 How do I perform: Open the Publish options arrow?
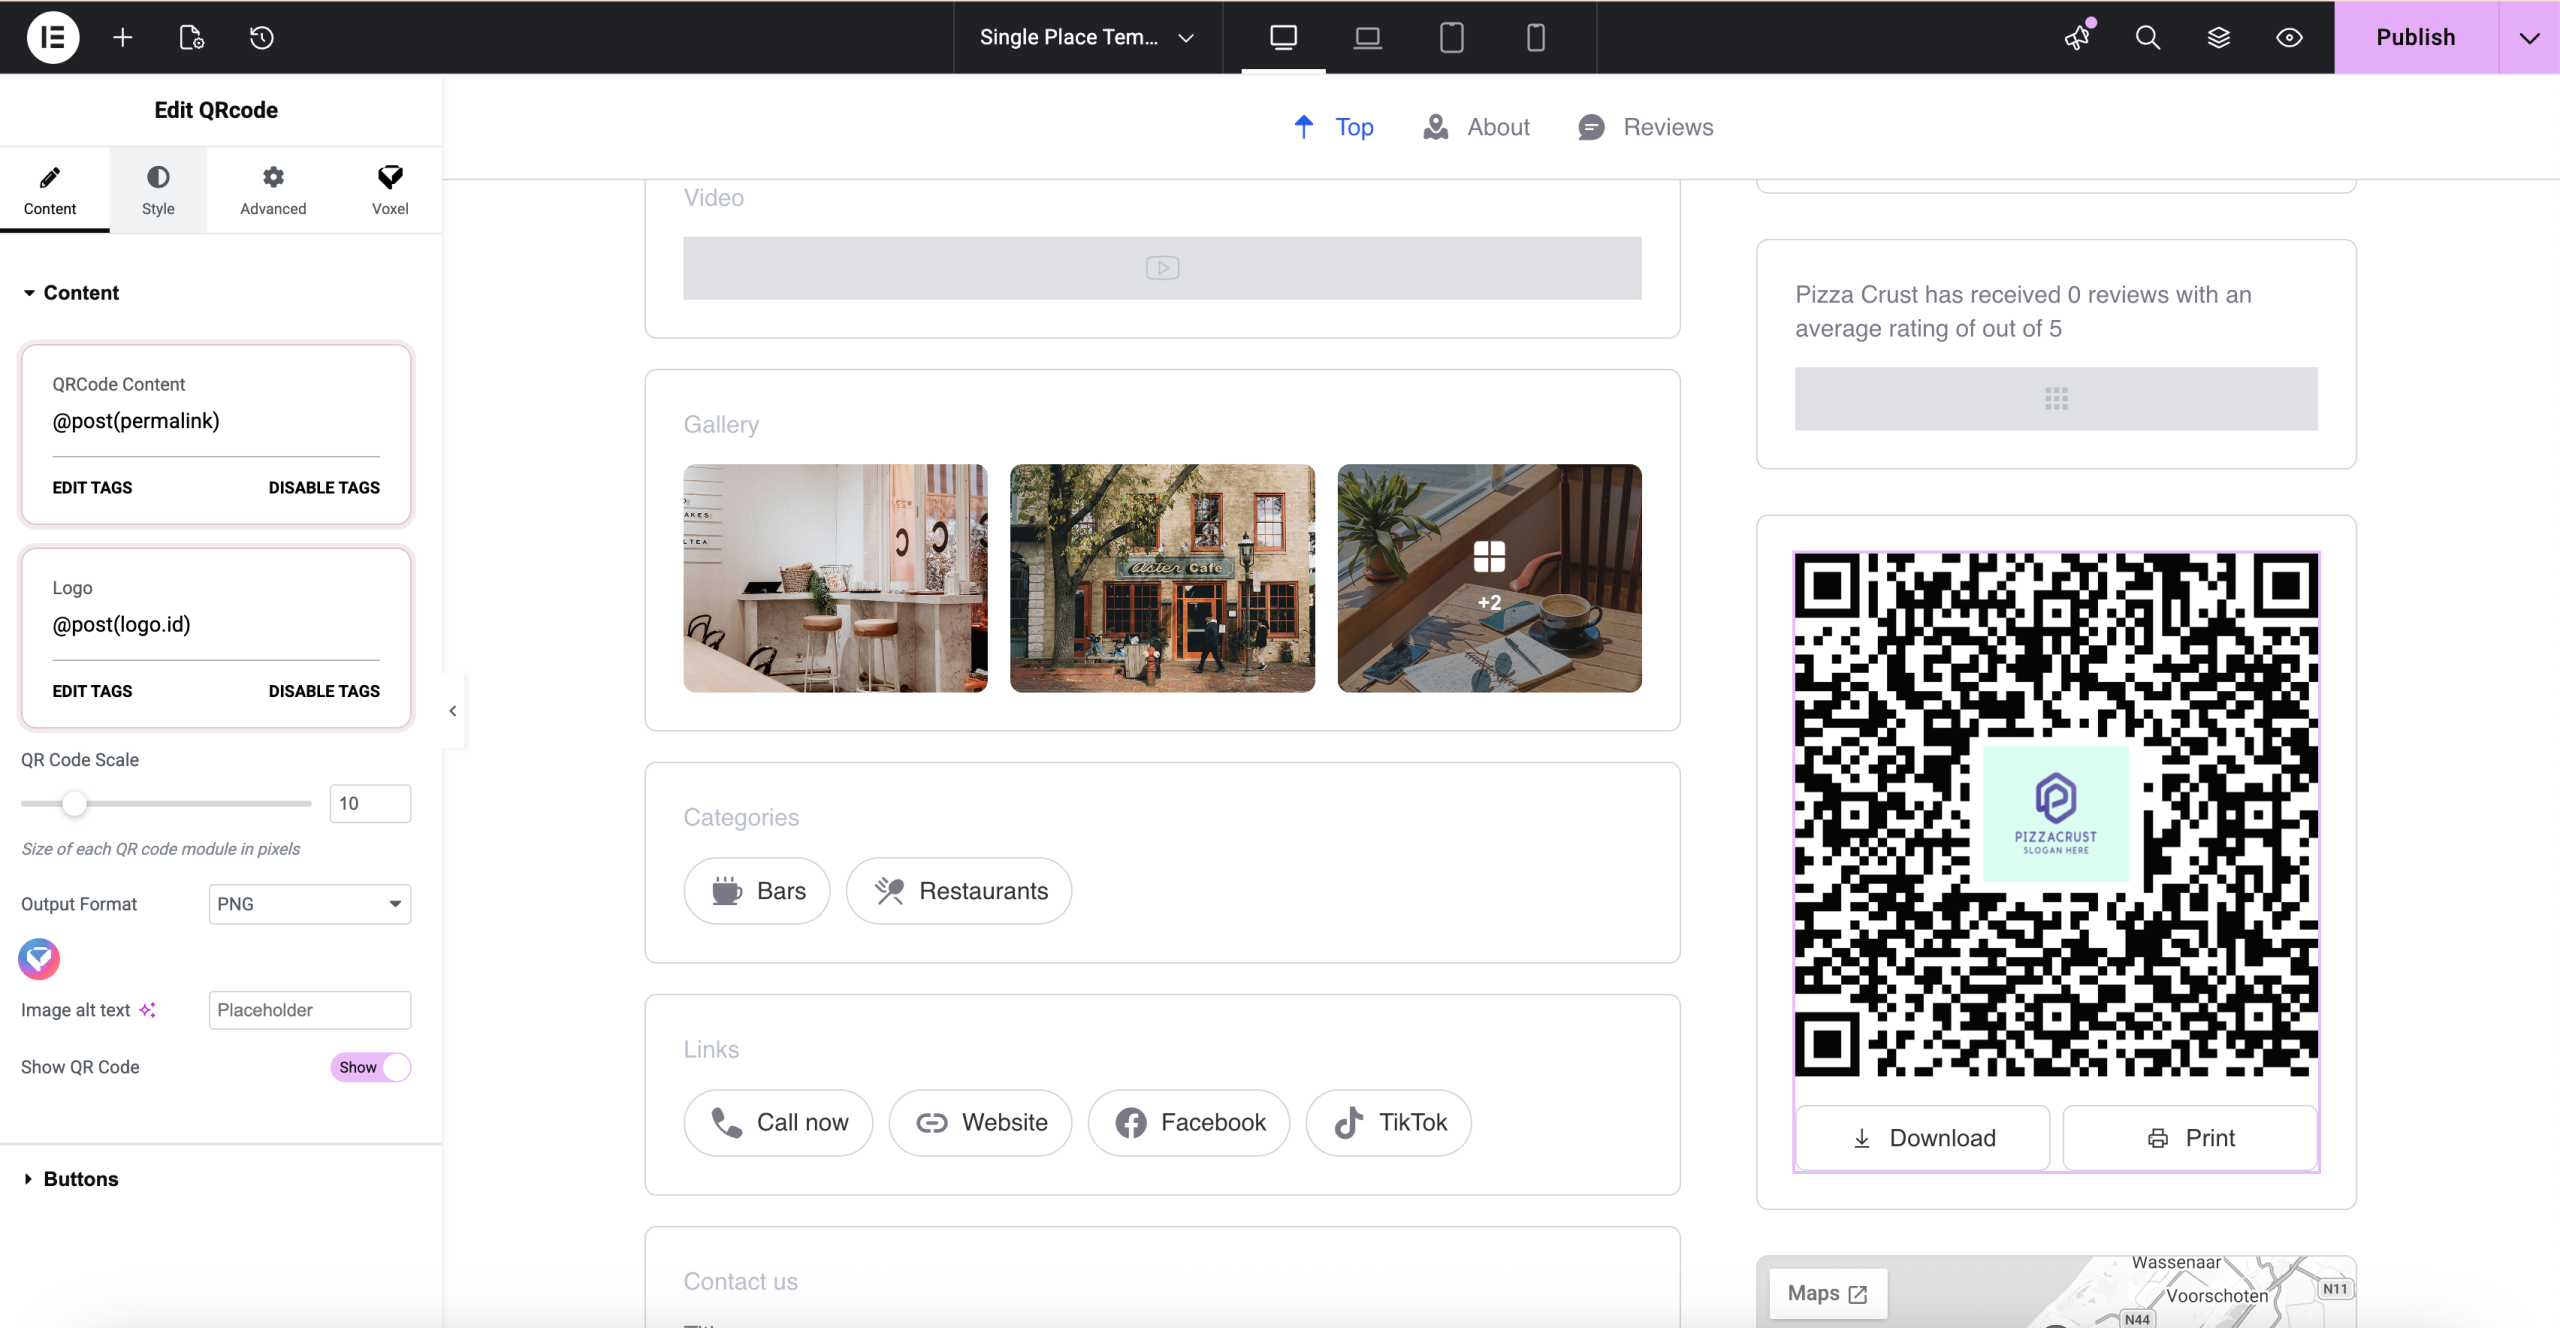tap(2529, 37)
